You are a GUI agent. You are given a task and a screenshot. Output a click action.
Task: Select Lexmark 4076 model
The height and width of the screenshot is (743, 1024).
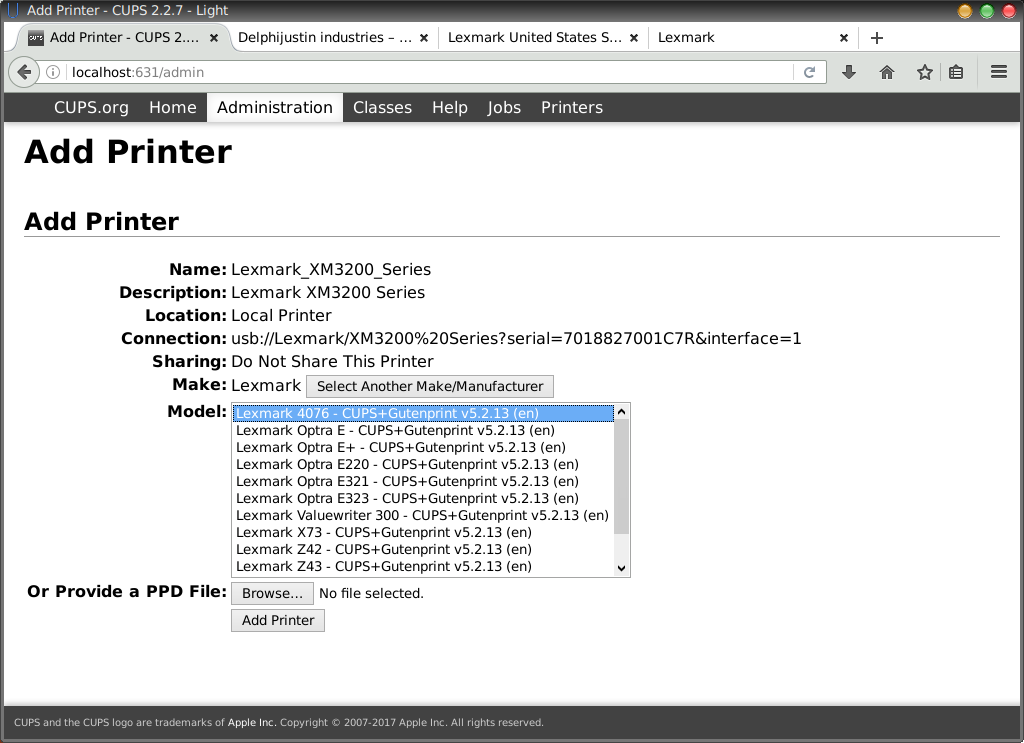pyautogui.click(x=423, y=413)
